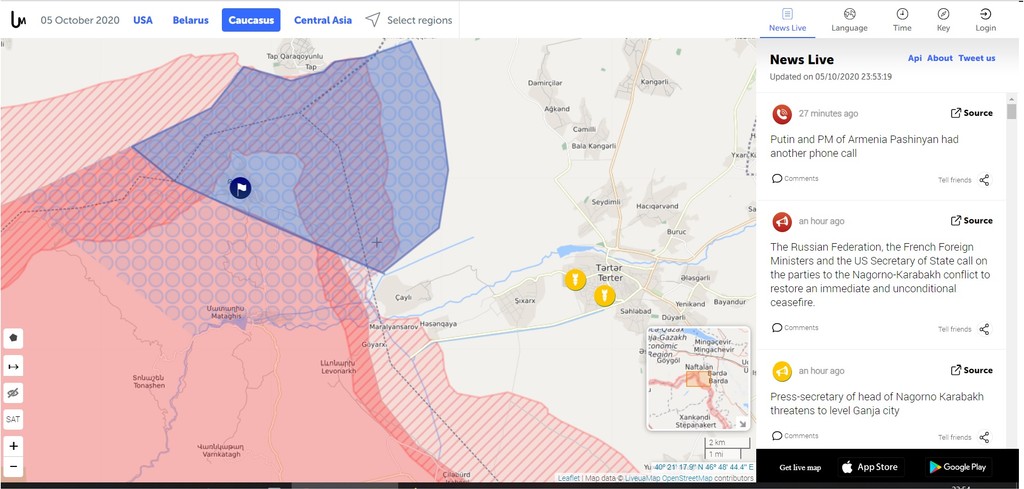Click the Get live map text
Screen dimensions: 1024x489
[800, 467]
